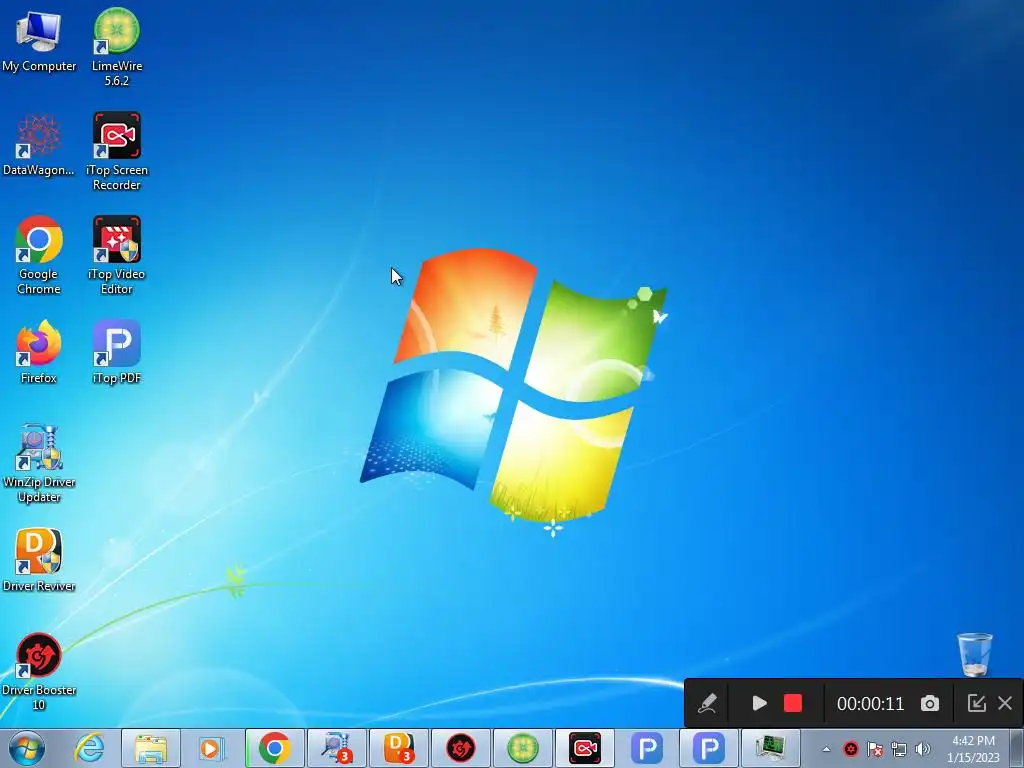Open Internet Explorer from the taskbar
Image resolution: width=1024 pixels, height=768 pixels.
(89, 748)
